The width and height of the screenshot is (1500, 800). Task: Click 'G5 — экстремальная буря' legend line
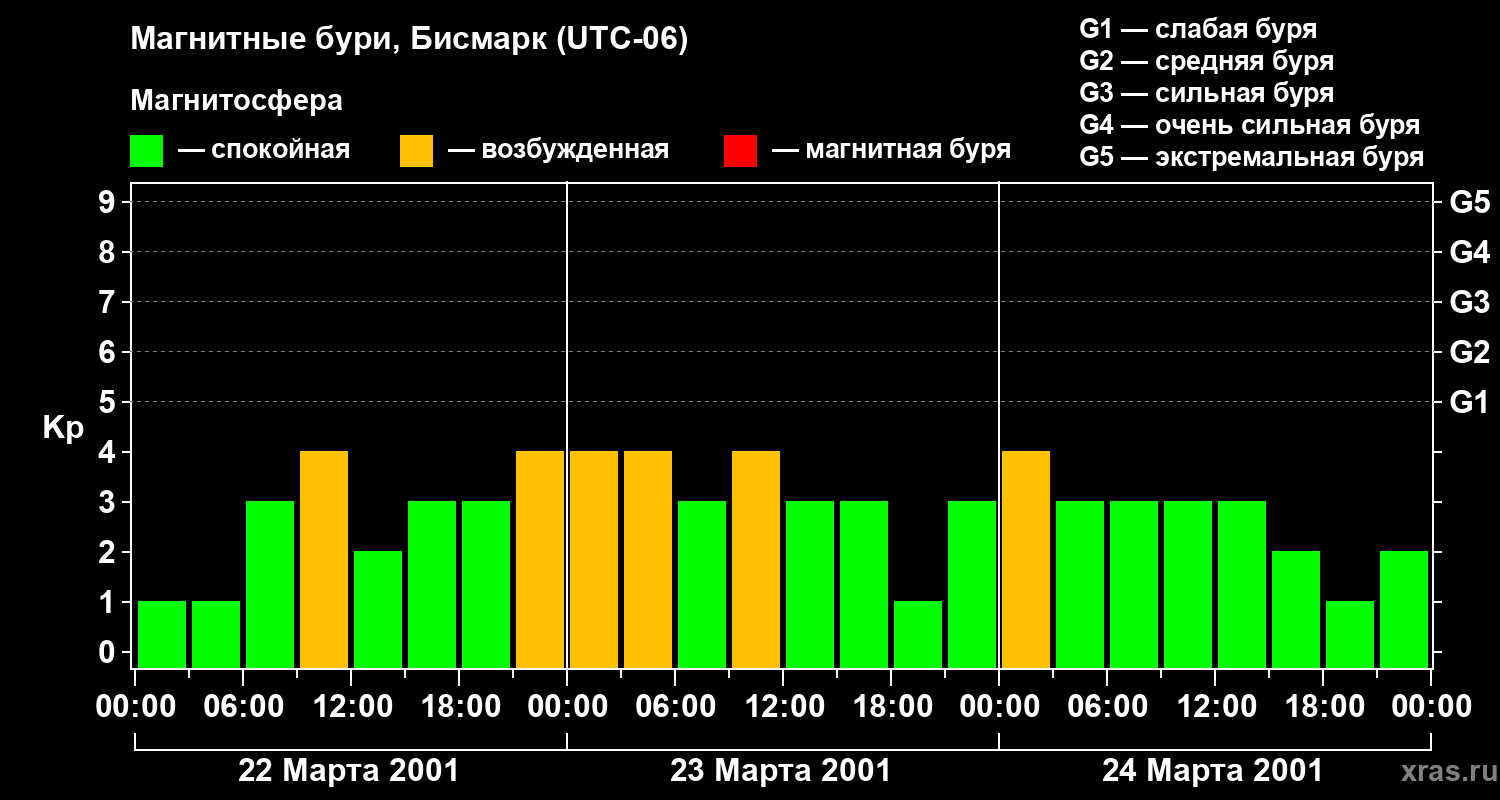[1251, 157]
